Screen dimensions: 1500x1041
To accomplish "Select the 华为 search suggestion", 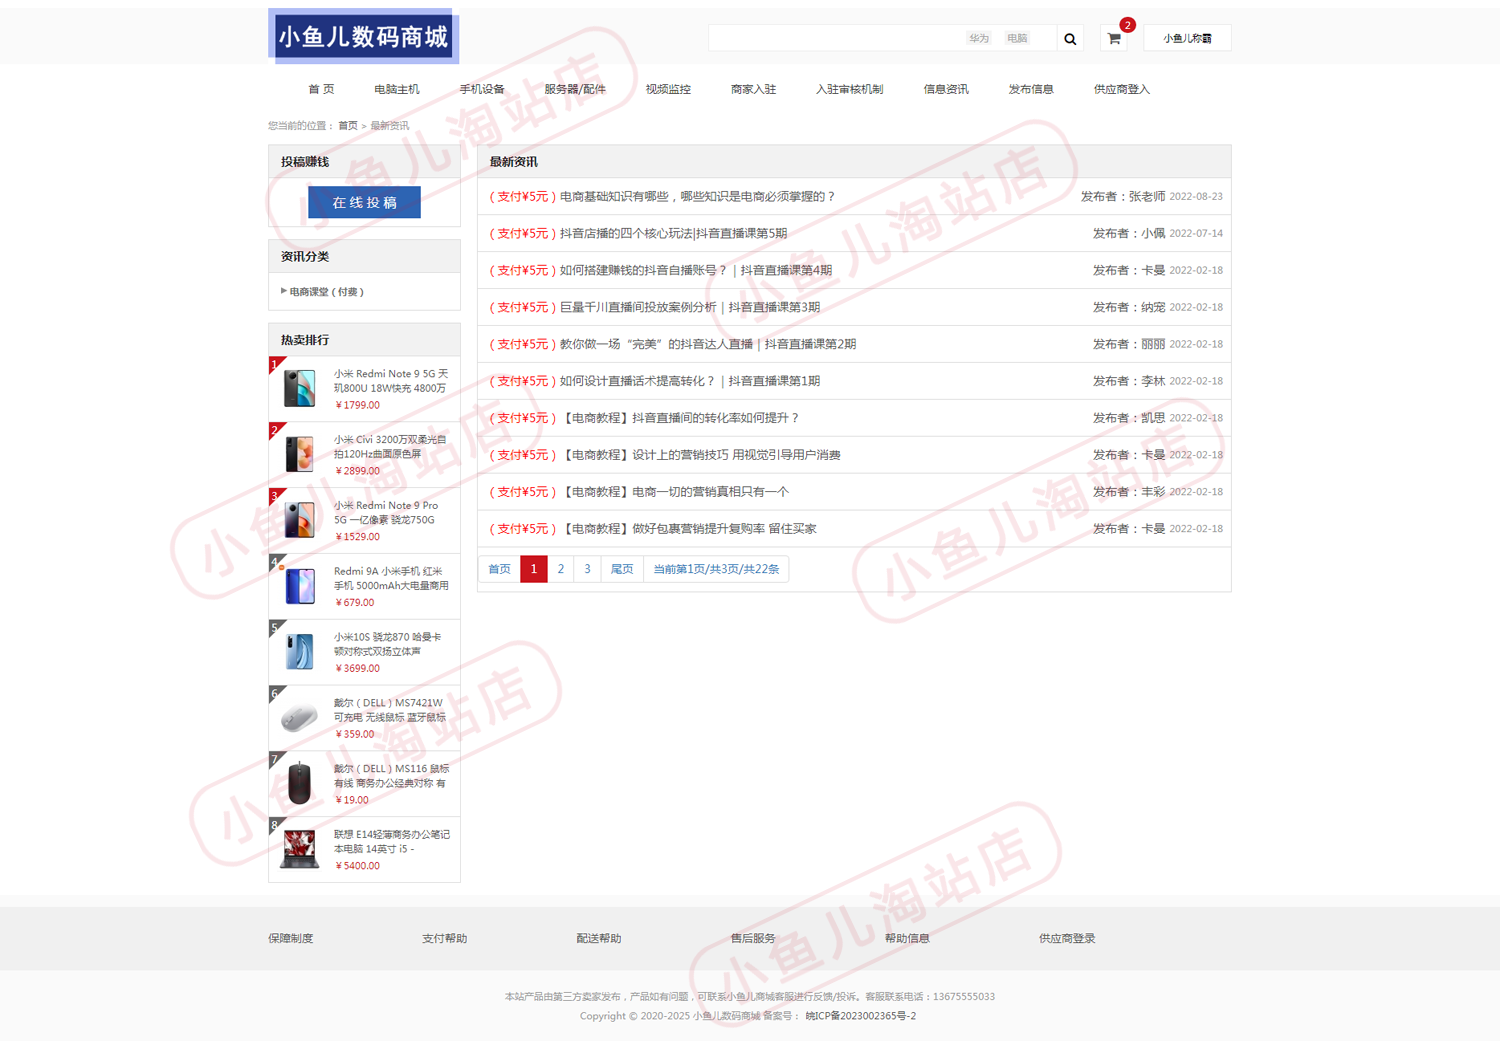I will [978, 38].
